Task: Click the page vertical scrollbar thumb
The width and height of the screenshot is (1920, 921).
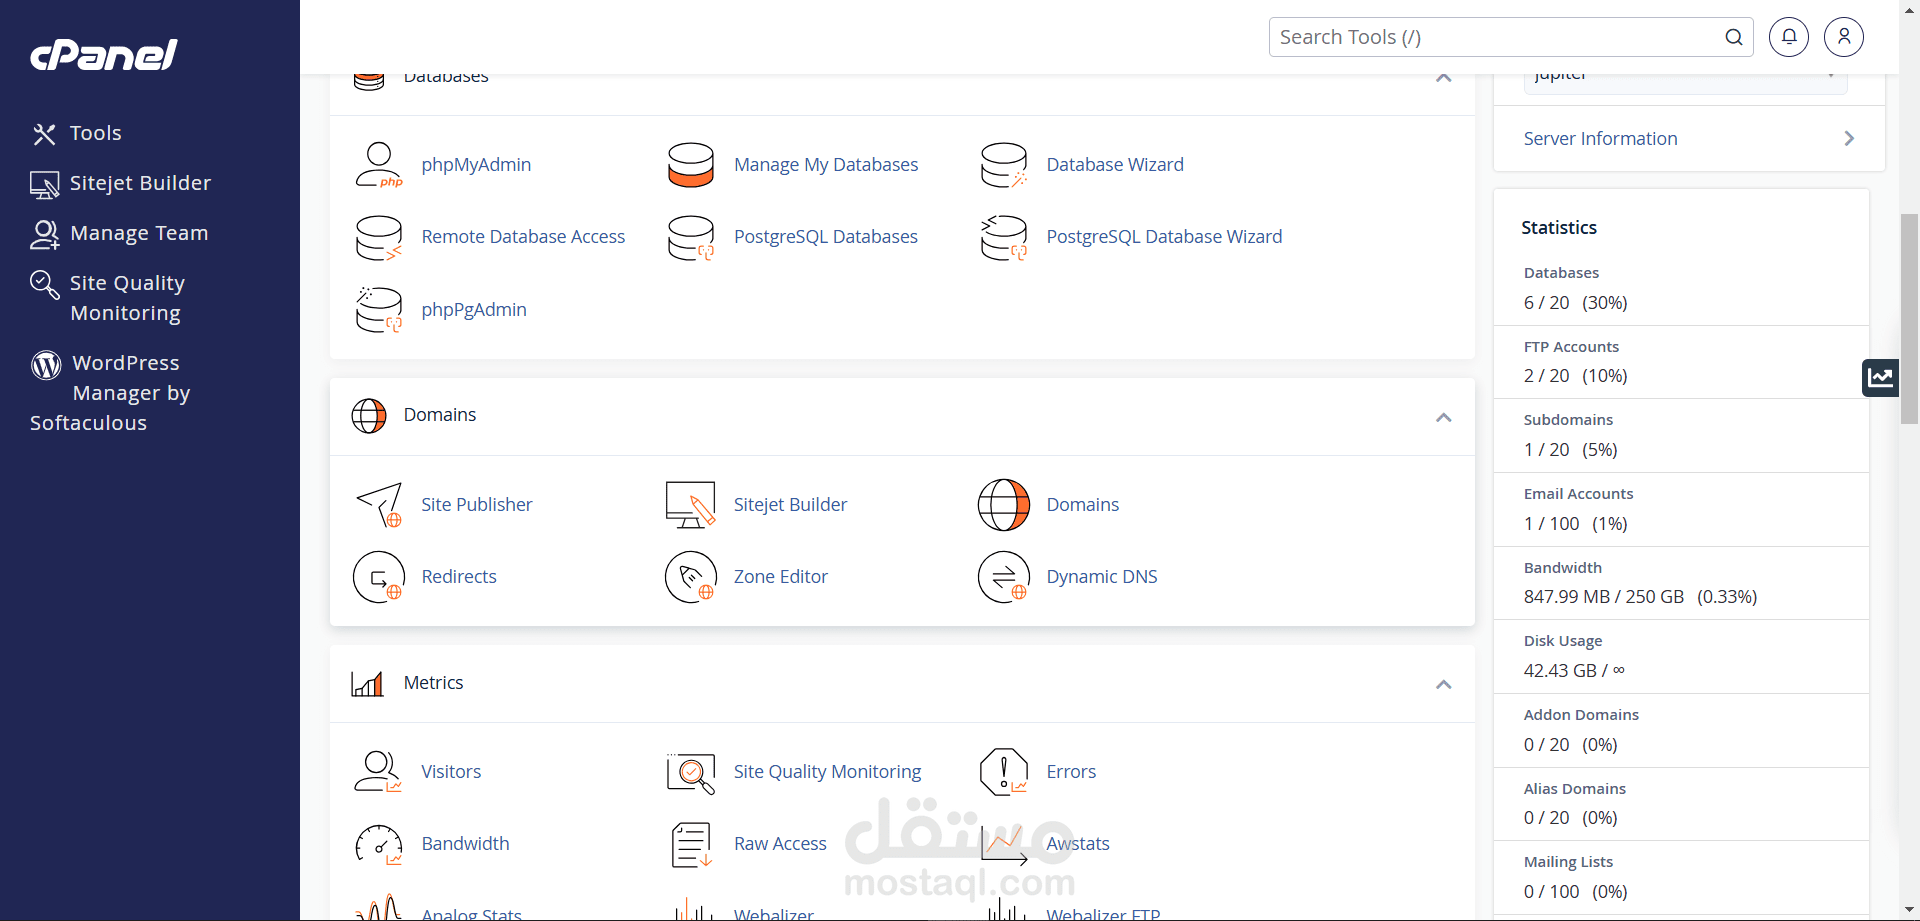Action: click(1909, 318)
